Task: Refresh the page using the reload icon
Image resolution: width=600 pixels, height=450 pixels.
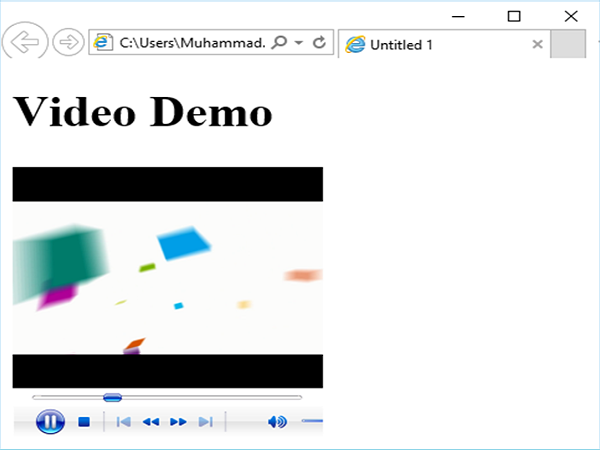Action: click(x=319, y=42)
